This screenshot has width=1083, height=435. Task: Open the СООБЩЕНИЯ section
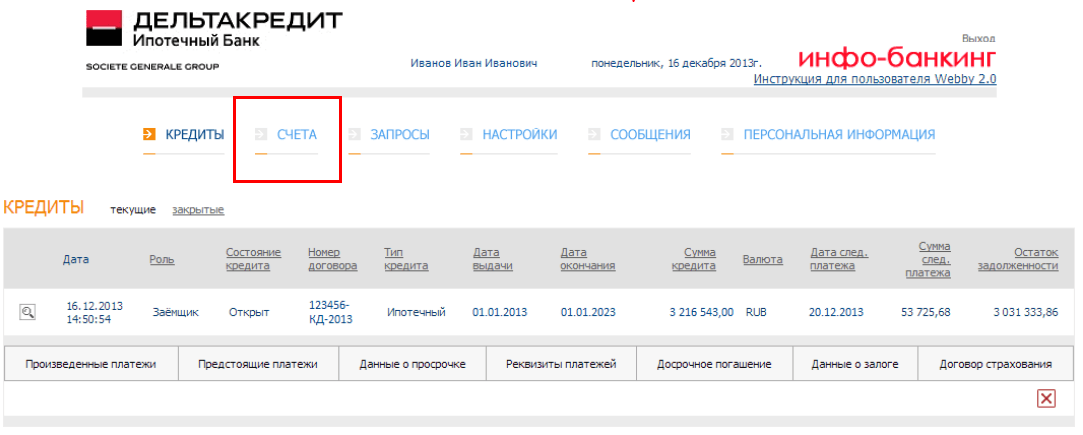click(650, 135)
